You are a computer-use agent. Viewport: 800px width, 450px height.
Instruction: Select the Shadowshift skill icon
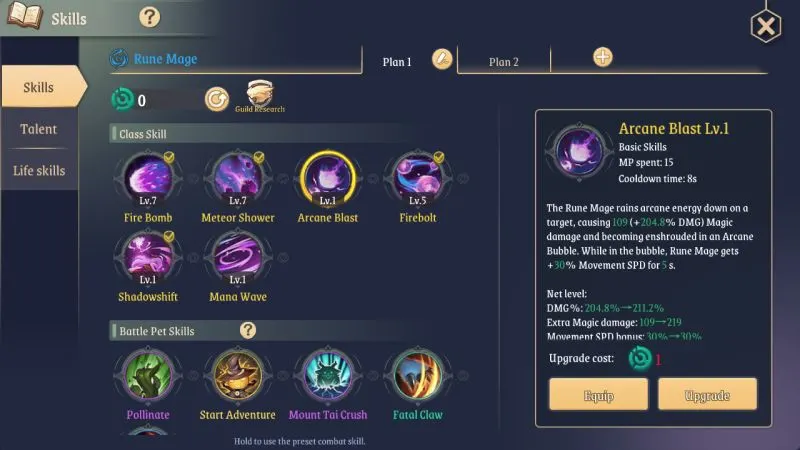[148, 257]
